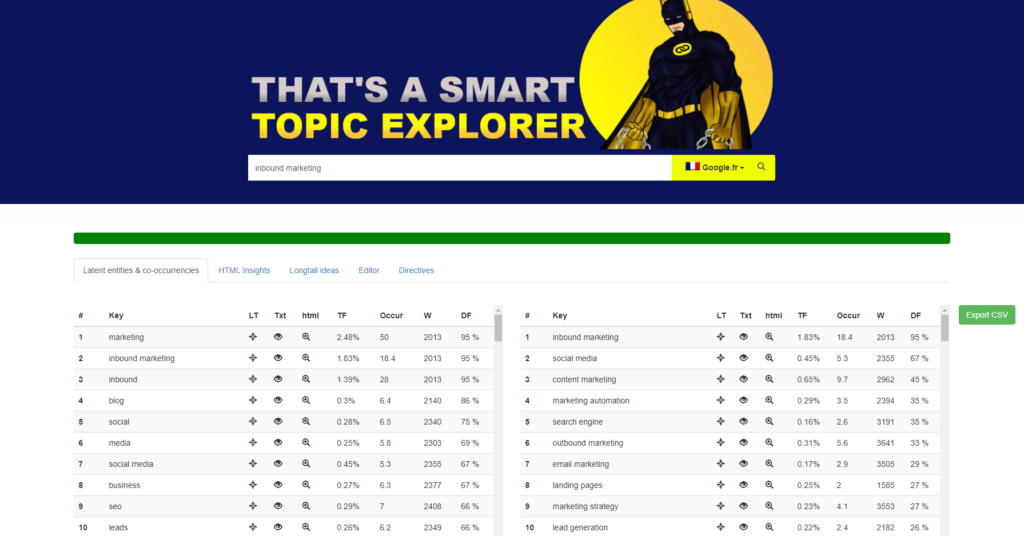Click the 'leads' keyword cell
The height and width of the screenshot is (536, 1024).
pyautogui.click(x=118, y=528)
